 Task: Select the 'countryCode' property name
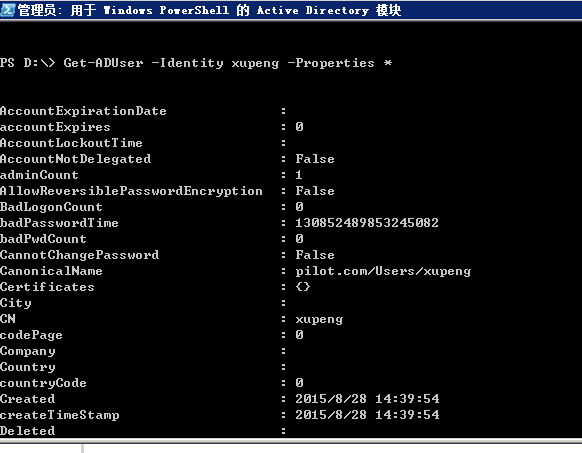tap(43, 383)
